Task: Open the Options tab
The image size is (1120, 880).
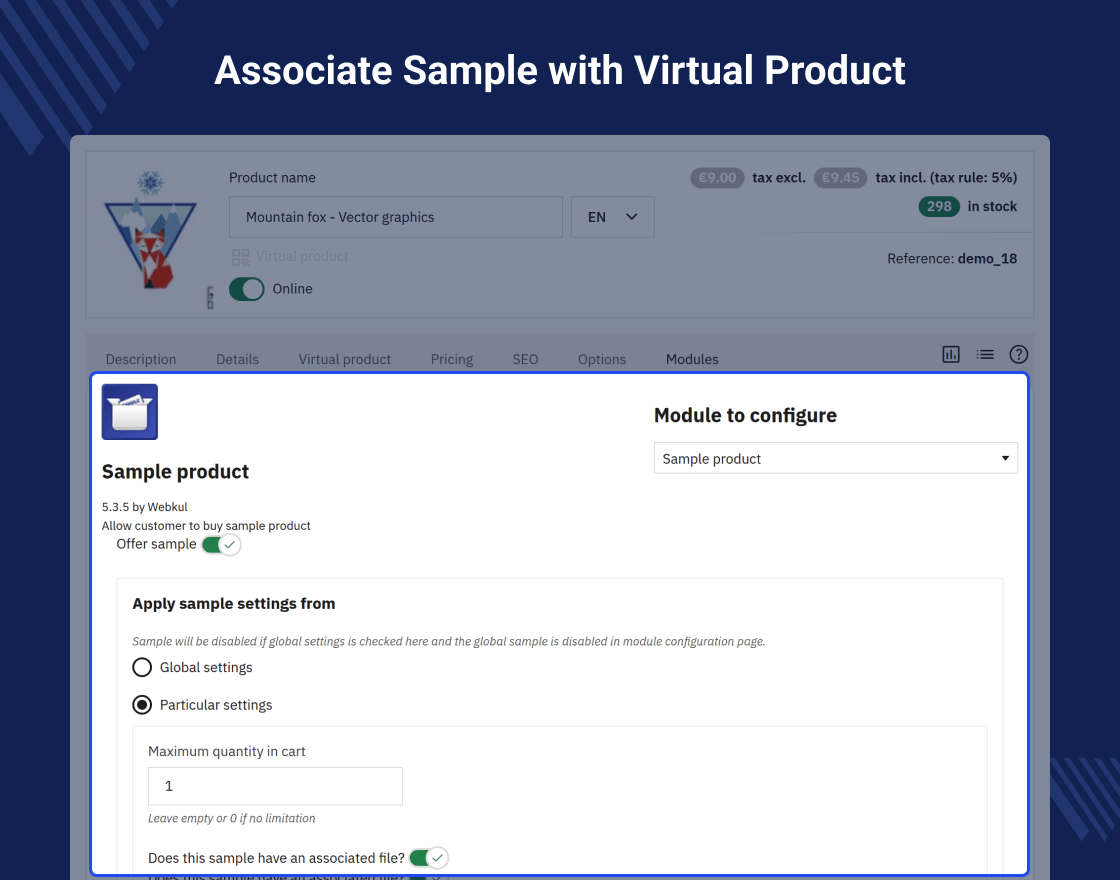Action: pyautogui.click(x=601, y=359)
